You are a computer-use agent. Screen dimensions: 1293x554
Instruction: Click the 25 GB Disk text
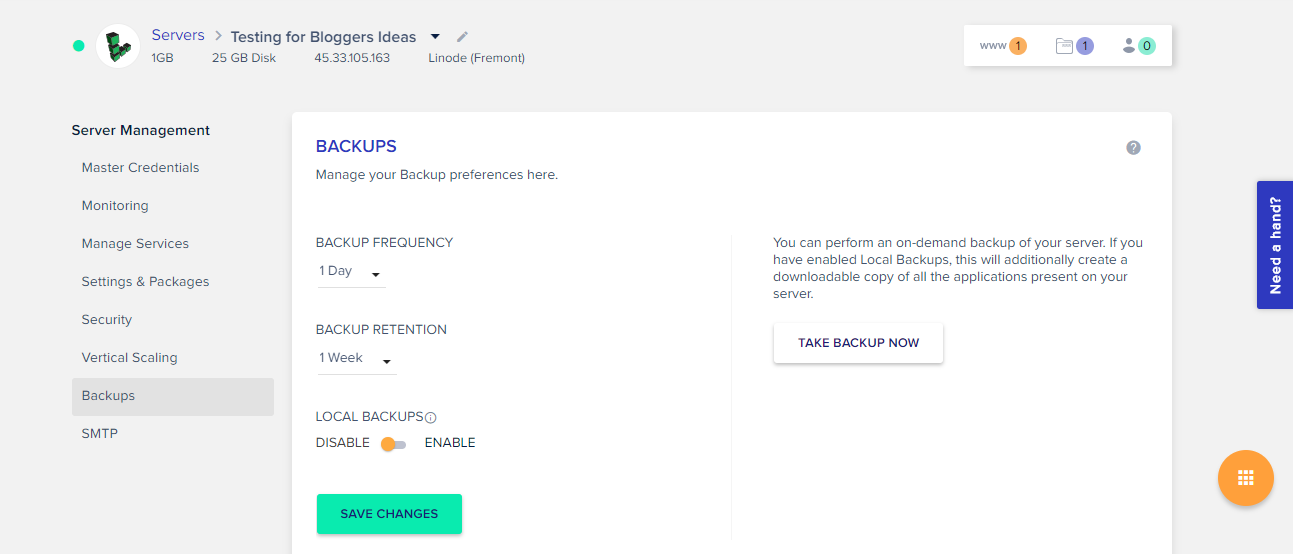point(244,58)
